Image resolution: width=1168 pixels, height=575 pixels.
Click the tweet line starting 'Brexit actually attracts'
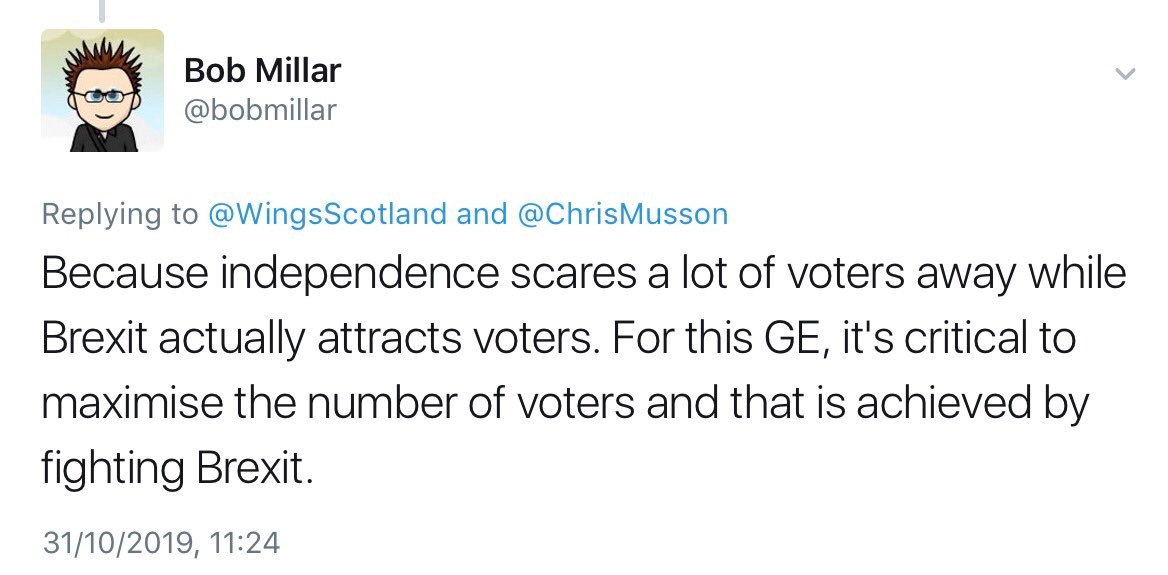559,339
